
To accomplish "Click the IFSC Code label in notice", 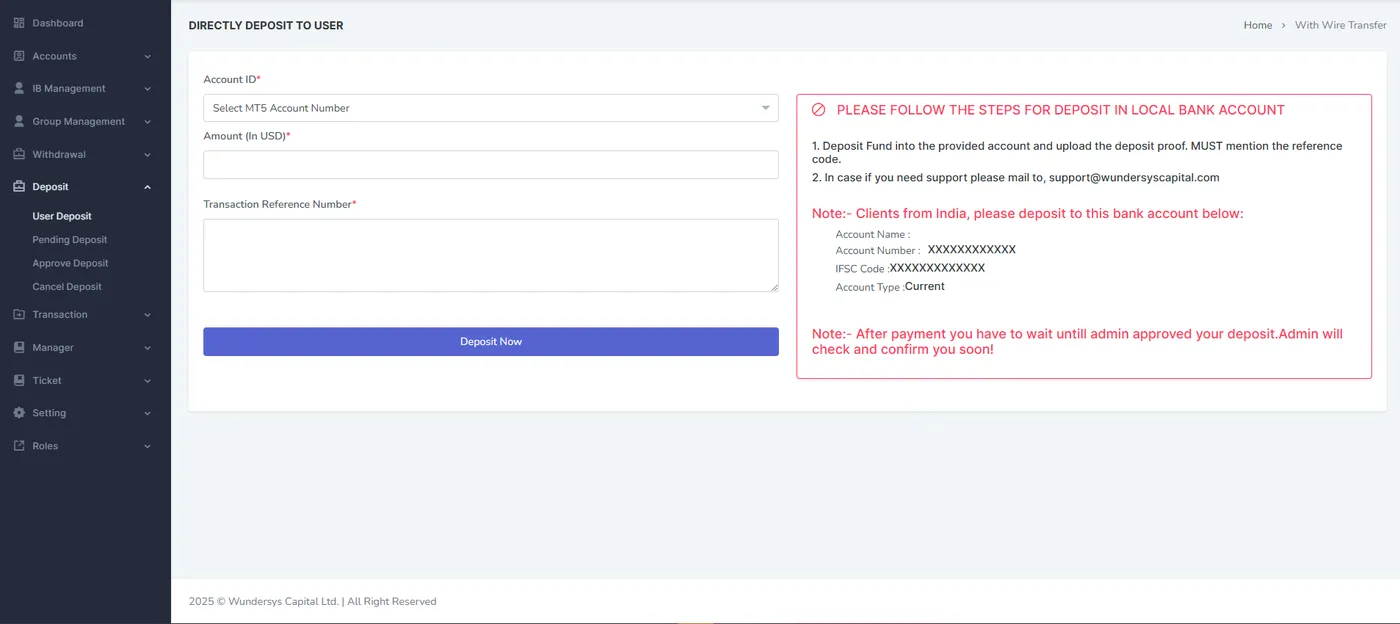I will tap(862, 269).
